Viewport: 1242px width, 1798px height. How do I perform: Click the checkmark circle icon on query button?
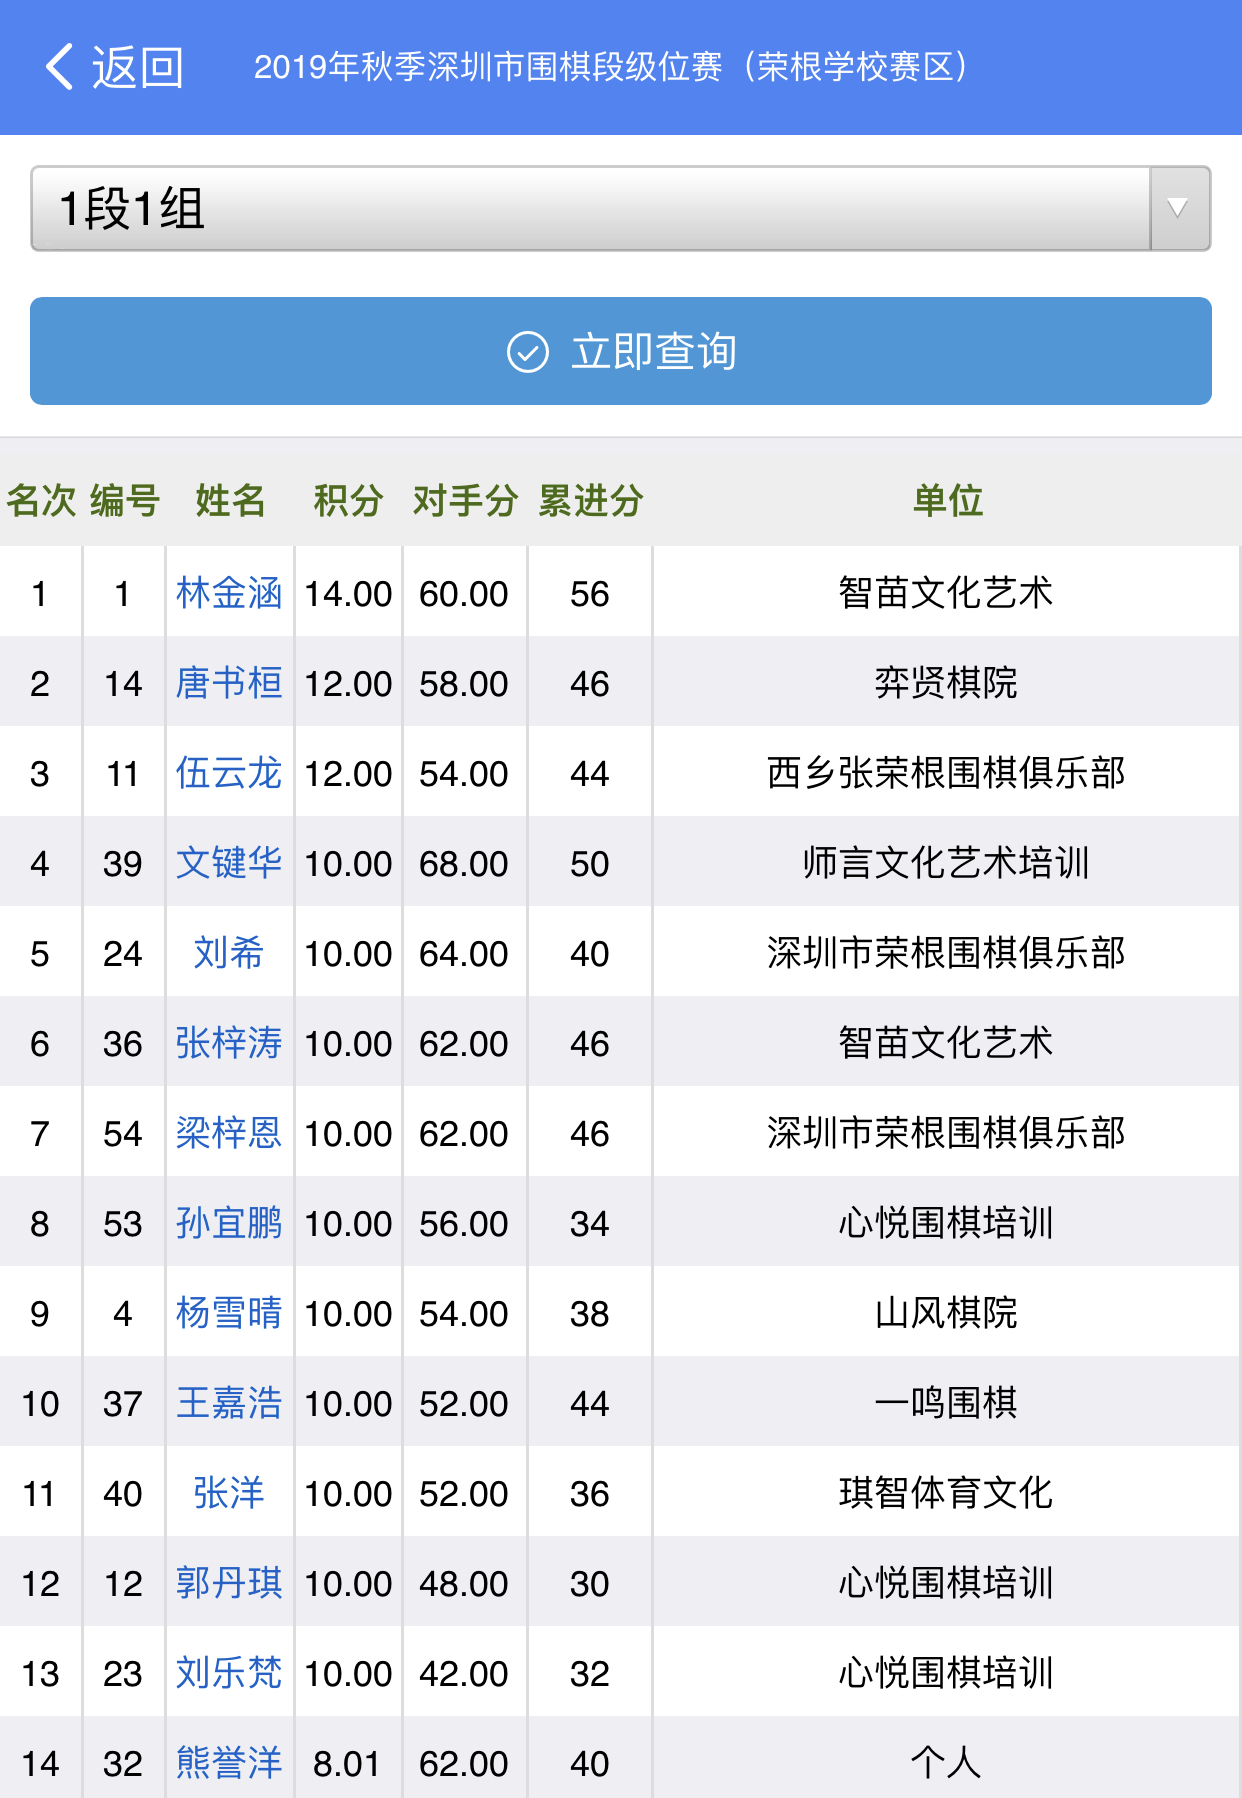(x=528, y=352)
